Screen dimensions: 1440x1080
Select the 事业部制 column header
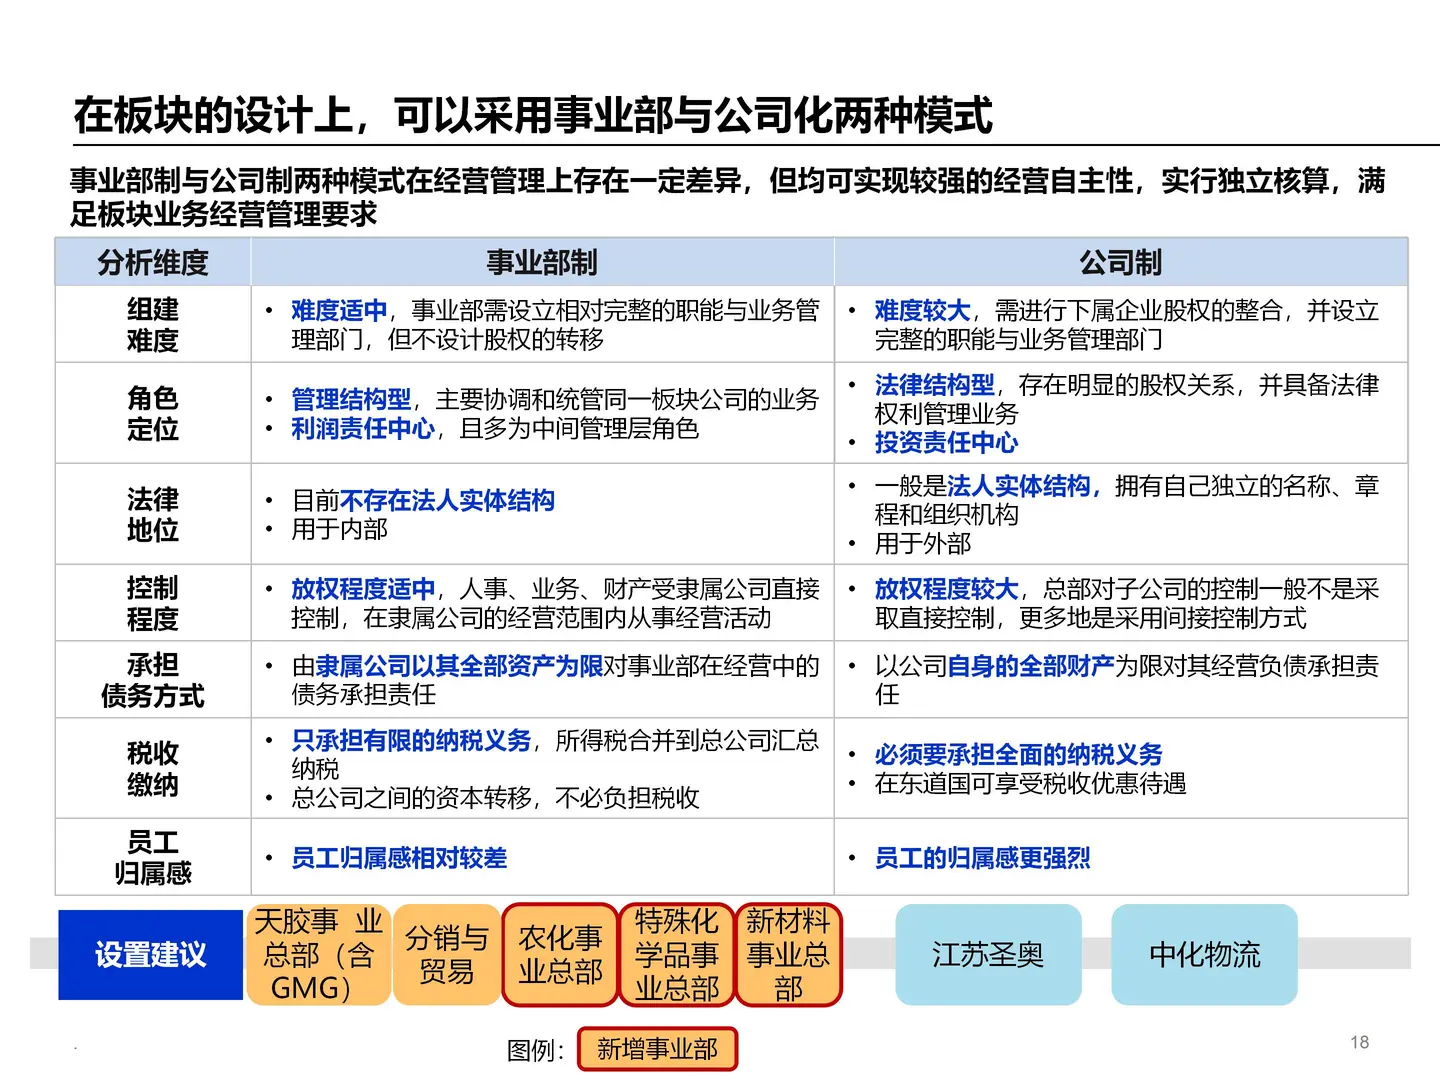tap(543, 263)
